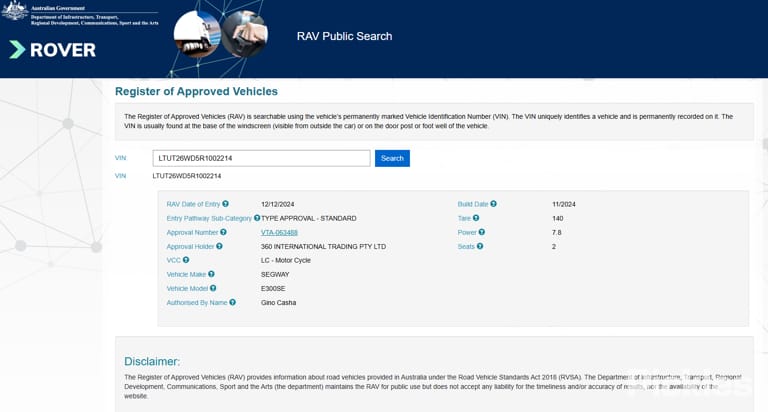The width and height of the screenshot is (768, 412).
Task: Show help for Approval Holder
Action: pyautogui.click(x=219, y=246)
